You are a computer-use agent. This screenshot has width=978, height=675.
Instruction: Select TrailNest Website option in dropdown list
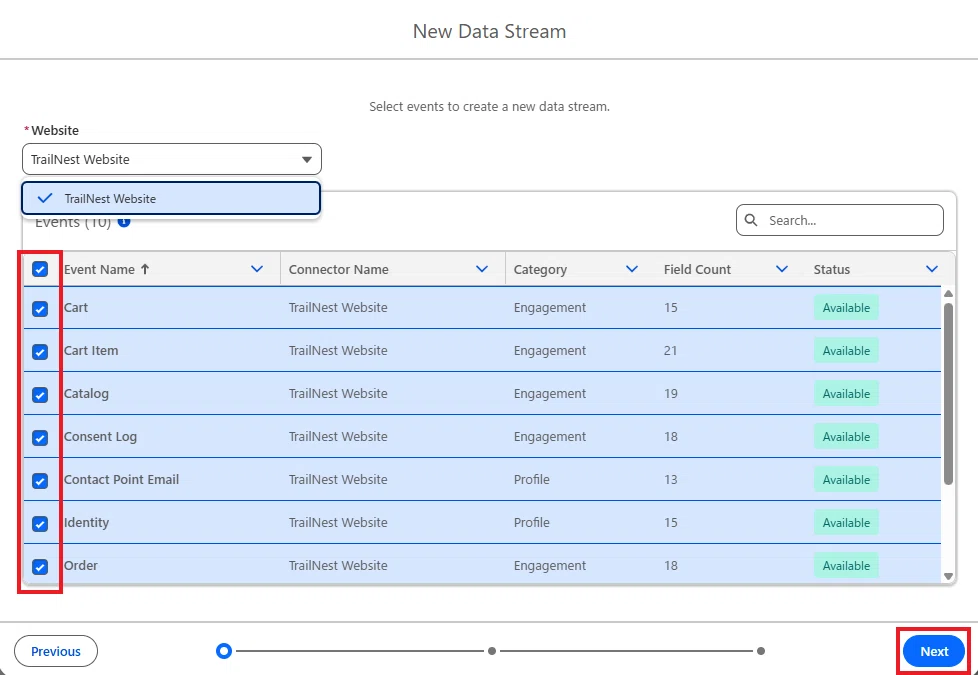[171, 198]
